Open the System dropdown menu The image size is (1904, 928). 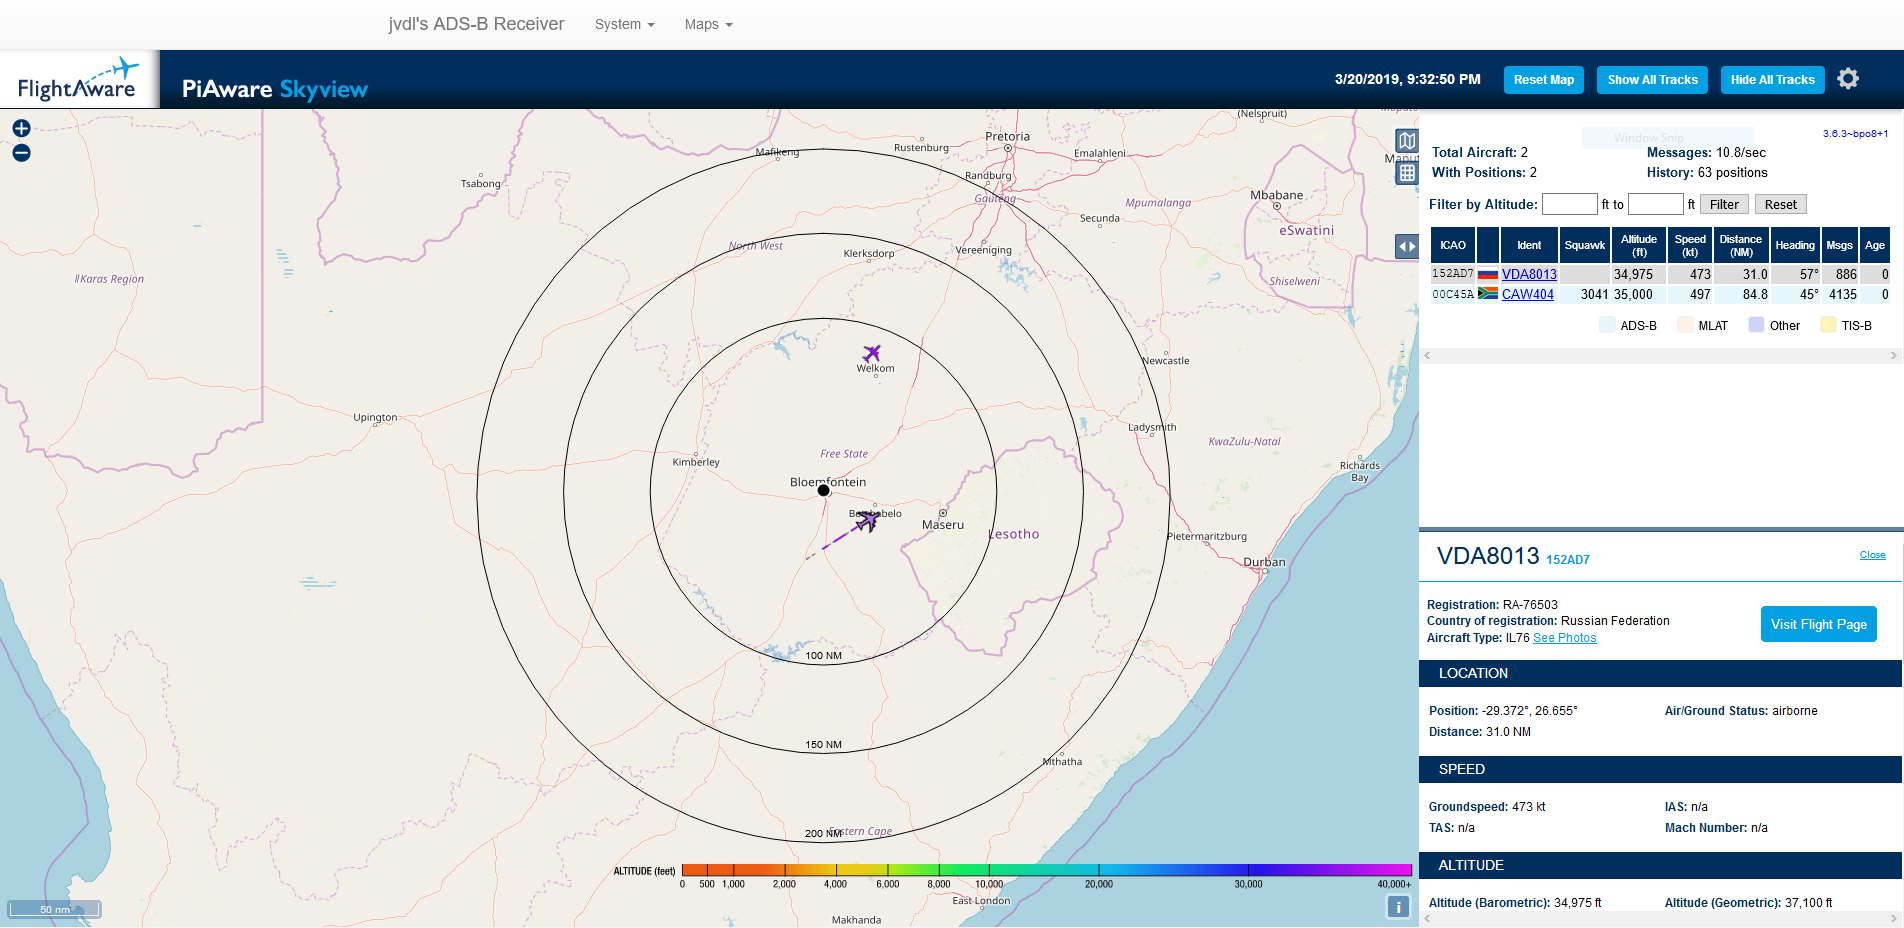[x=624, y=24]
